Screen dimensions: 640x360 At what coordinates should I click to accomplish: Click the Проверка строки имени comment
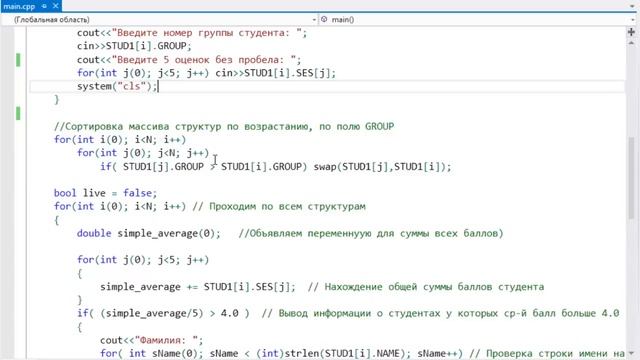coord(547,353)
